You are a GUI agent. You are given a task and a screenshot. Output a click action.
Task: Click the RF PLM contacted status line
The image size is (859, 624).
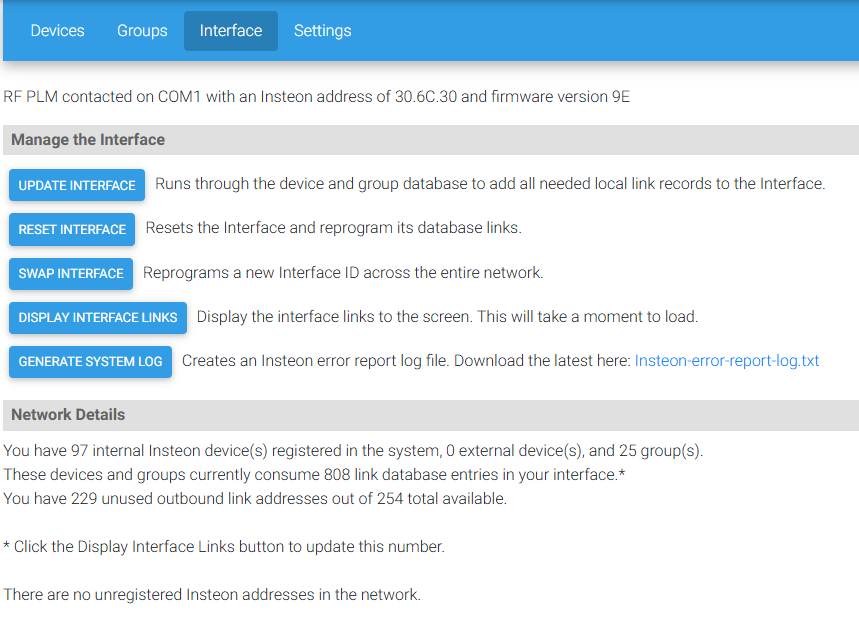pyautogui.click(x=316, y=97)
